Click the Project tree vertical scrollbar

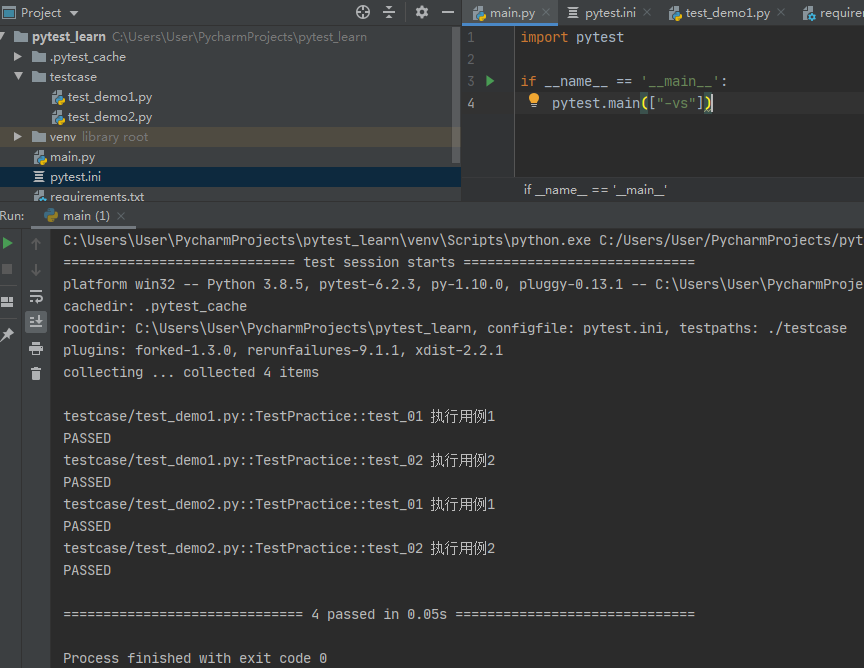click(456, 95)
